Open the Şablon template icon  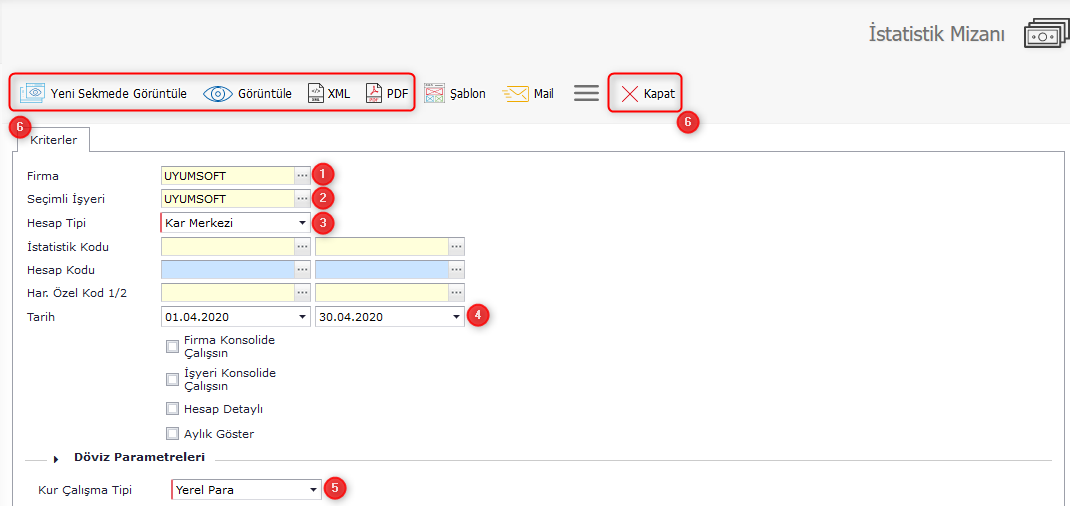click(434, 94)
